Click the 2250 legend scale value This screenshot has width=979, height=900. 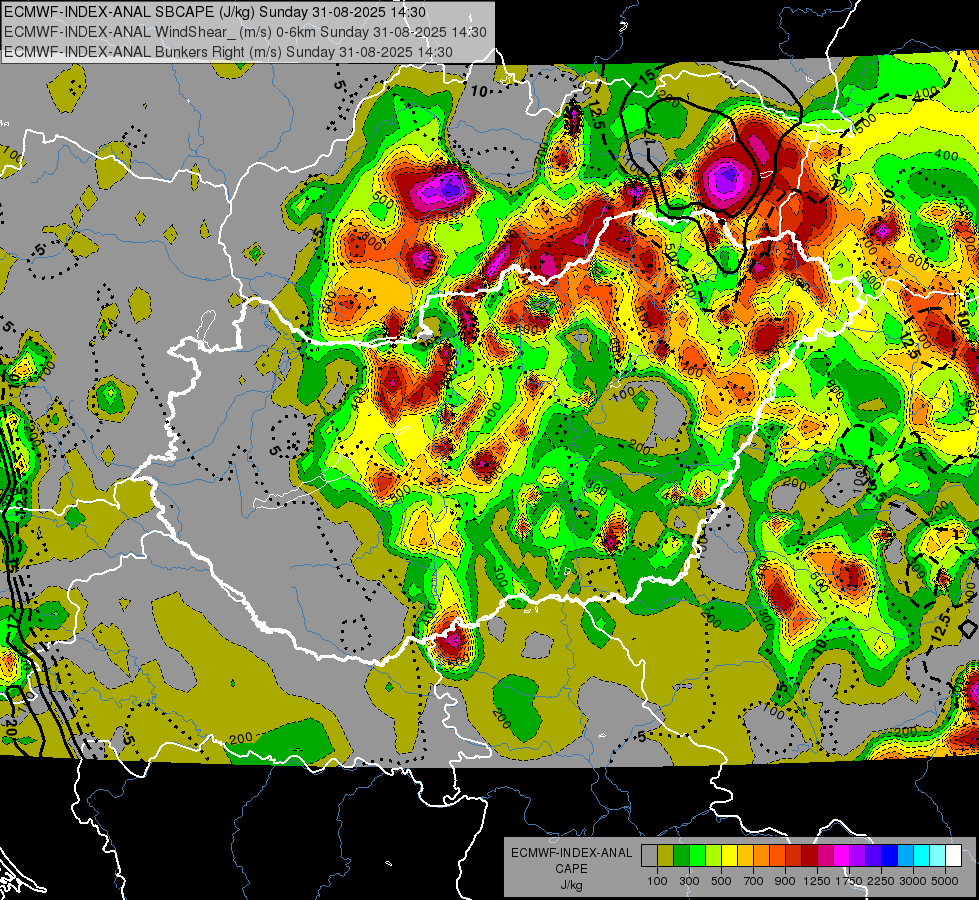click(881, 881)
